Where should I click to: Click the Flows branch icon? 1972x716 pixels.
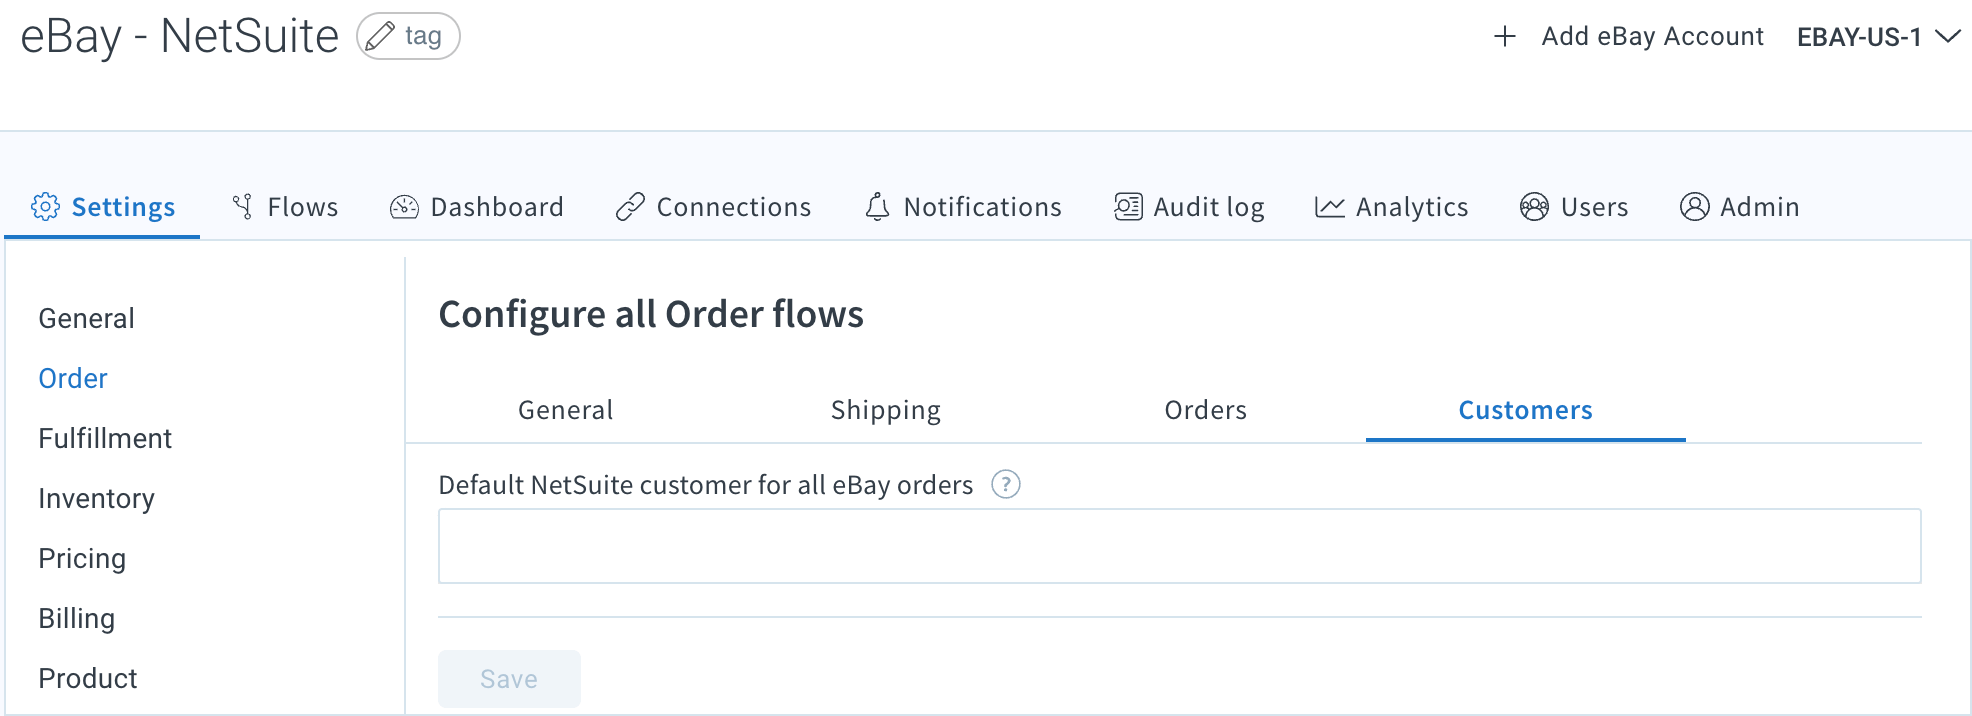click(x=242, y=206)
